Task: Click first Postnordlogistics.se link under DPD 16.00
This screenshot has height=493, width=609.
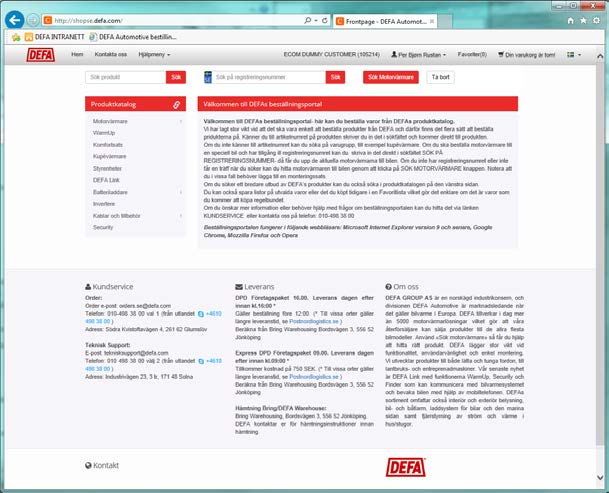Action: [314, 321]
